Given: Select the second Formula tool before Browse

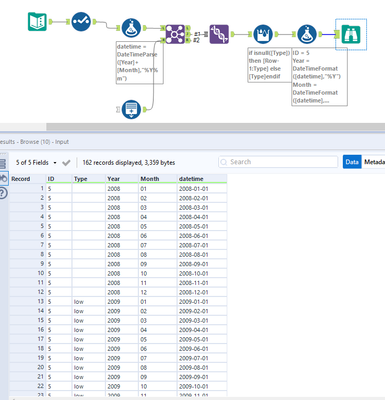Looking at the screenshot, I should (307, 34).
